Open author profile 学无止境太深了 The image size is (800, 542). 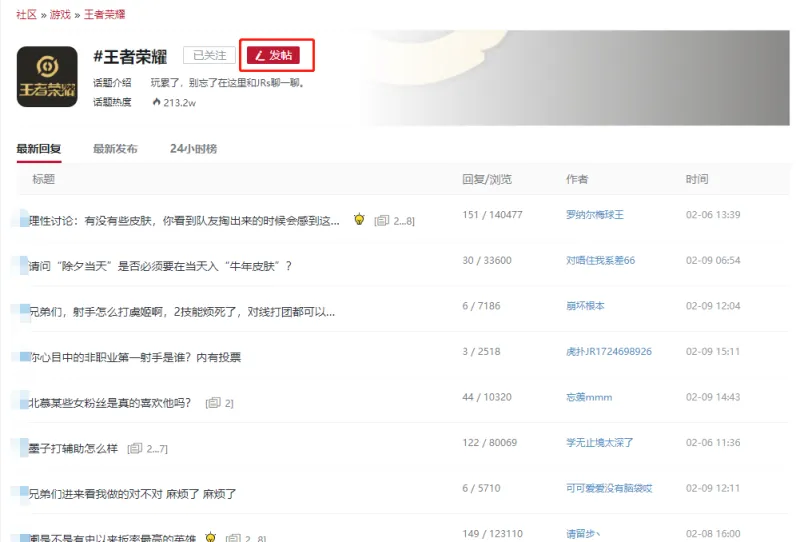coord(599,442)
